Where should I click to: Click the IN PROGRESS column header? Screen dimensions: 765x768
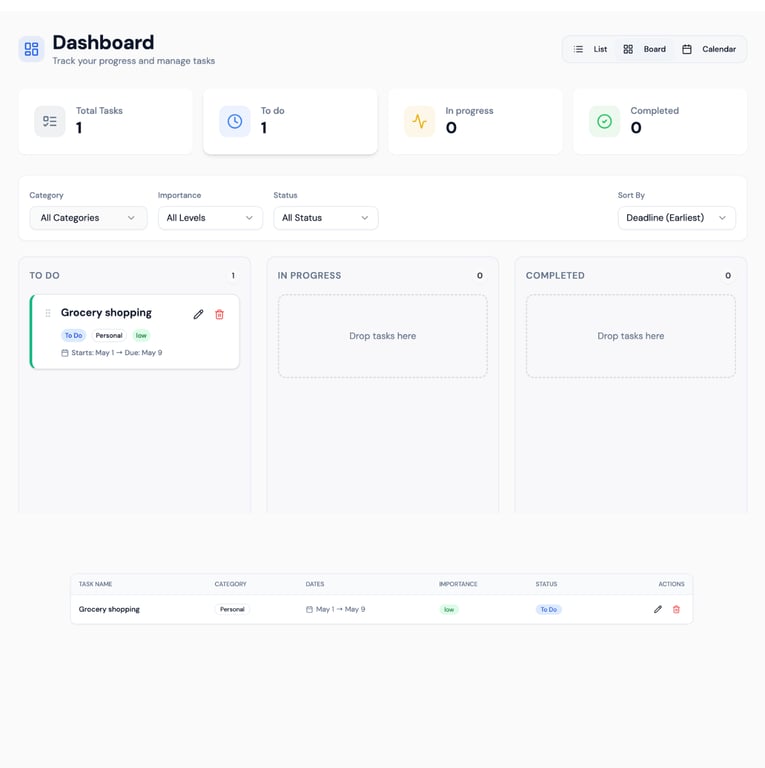[310, 275]
